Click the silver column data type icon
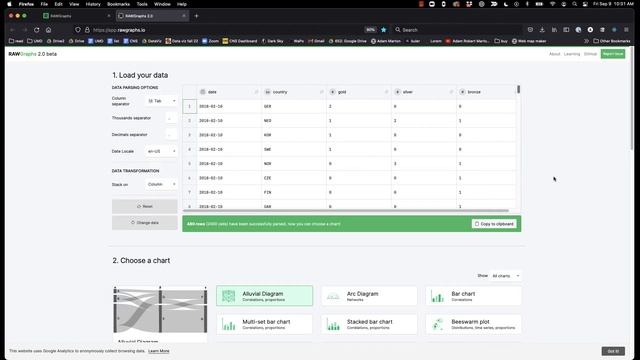The width and height of the screenshot is (640, 360). [397, 92]
